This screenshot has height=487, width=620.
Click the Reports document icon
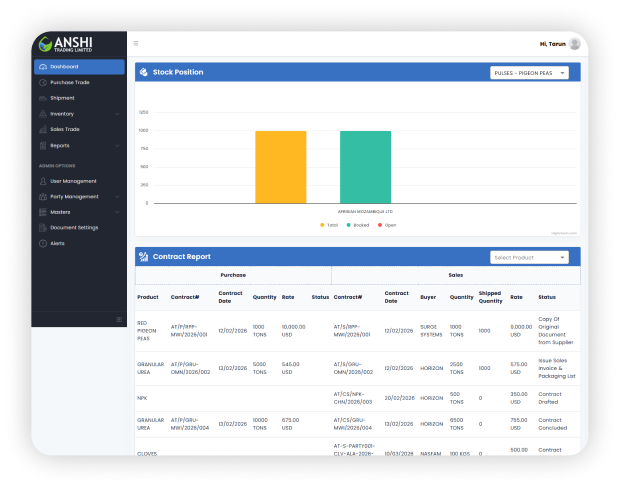(x=43, y=145)
